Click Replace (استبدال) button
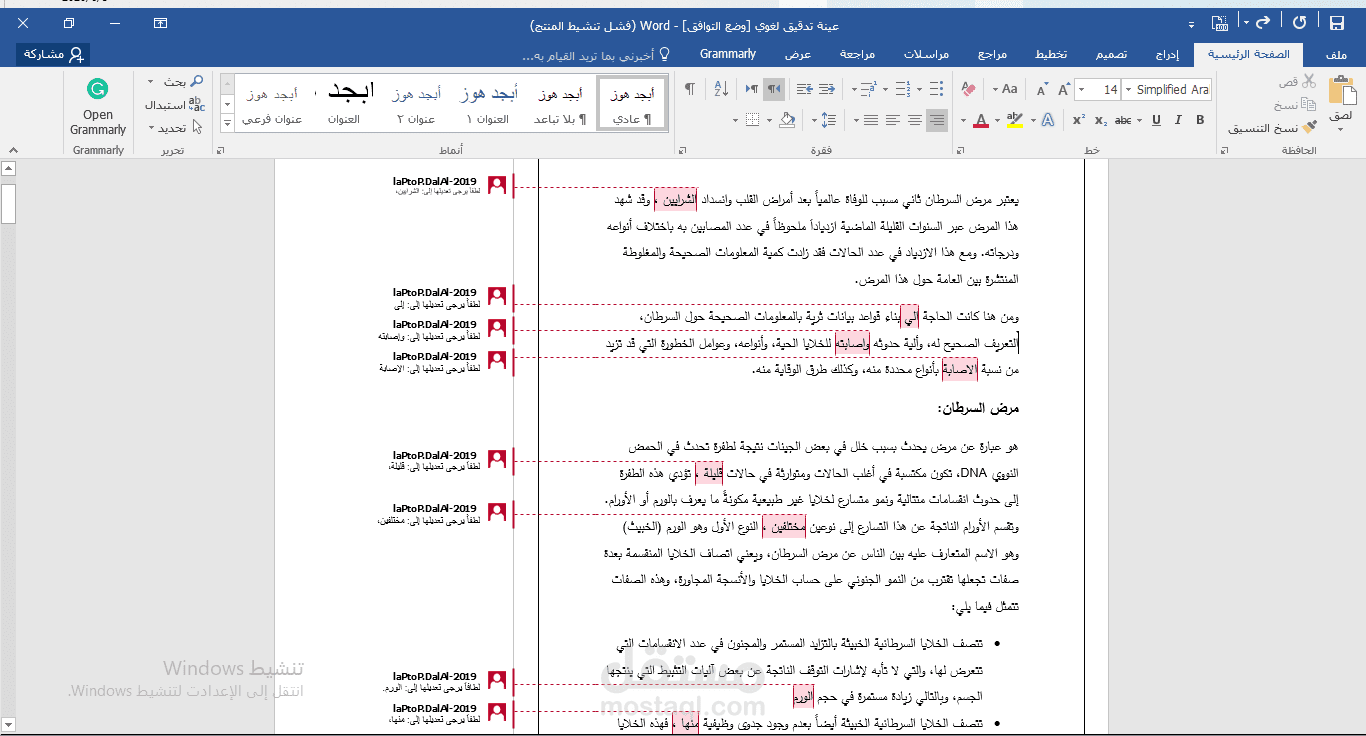 [175, 104]
